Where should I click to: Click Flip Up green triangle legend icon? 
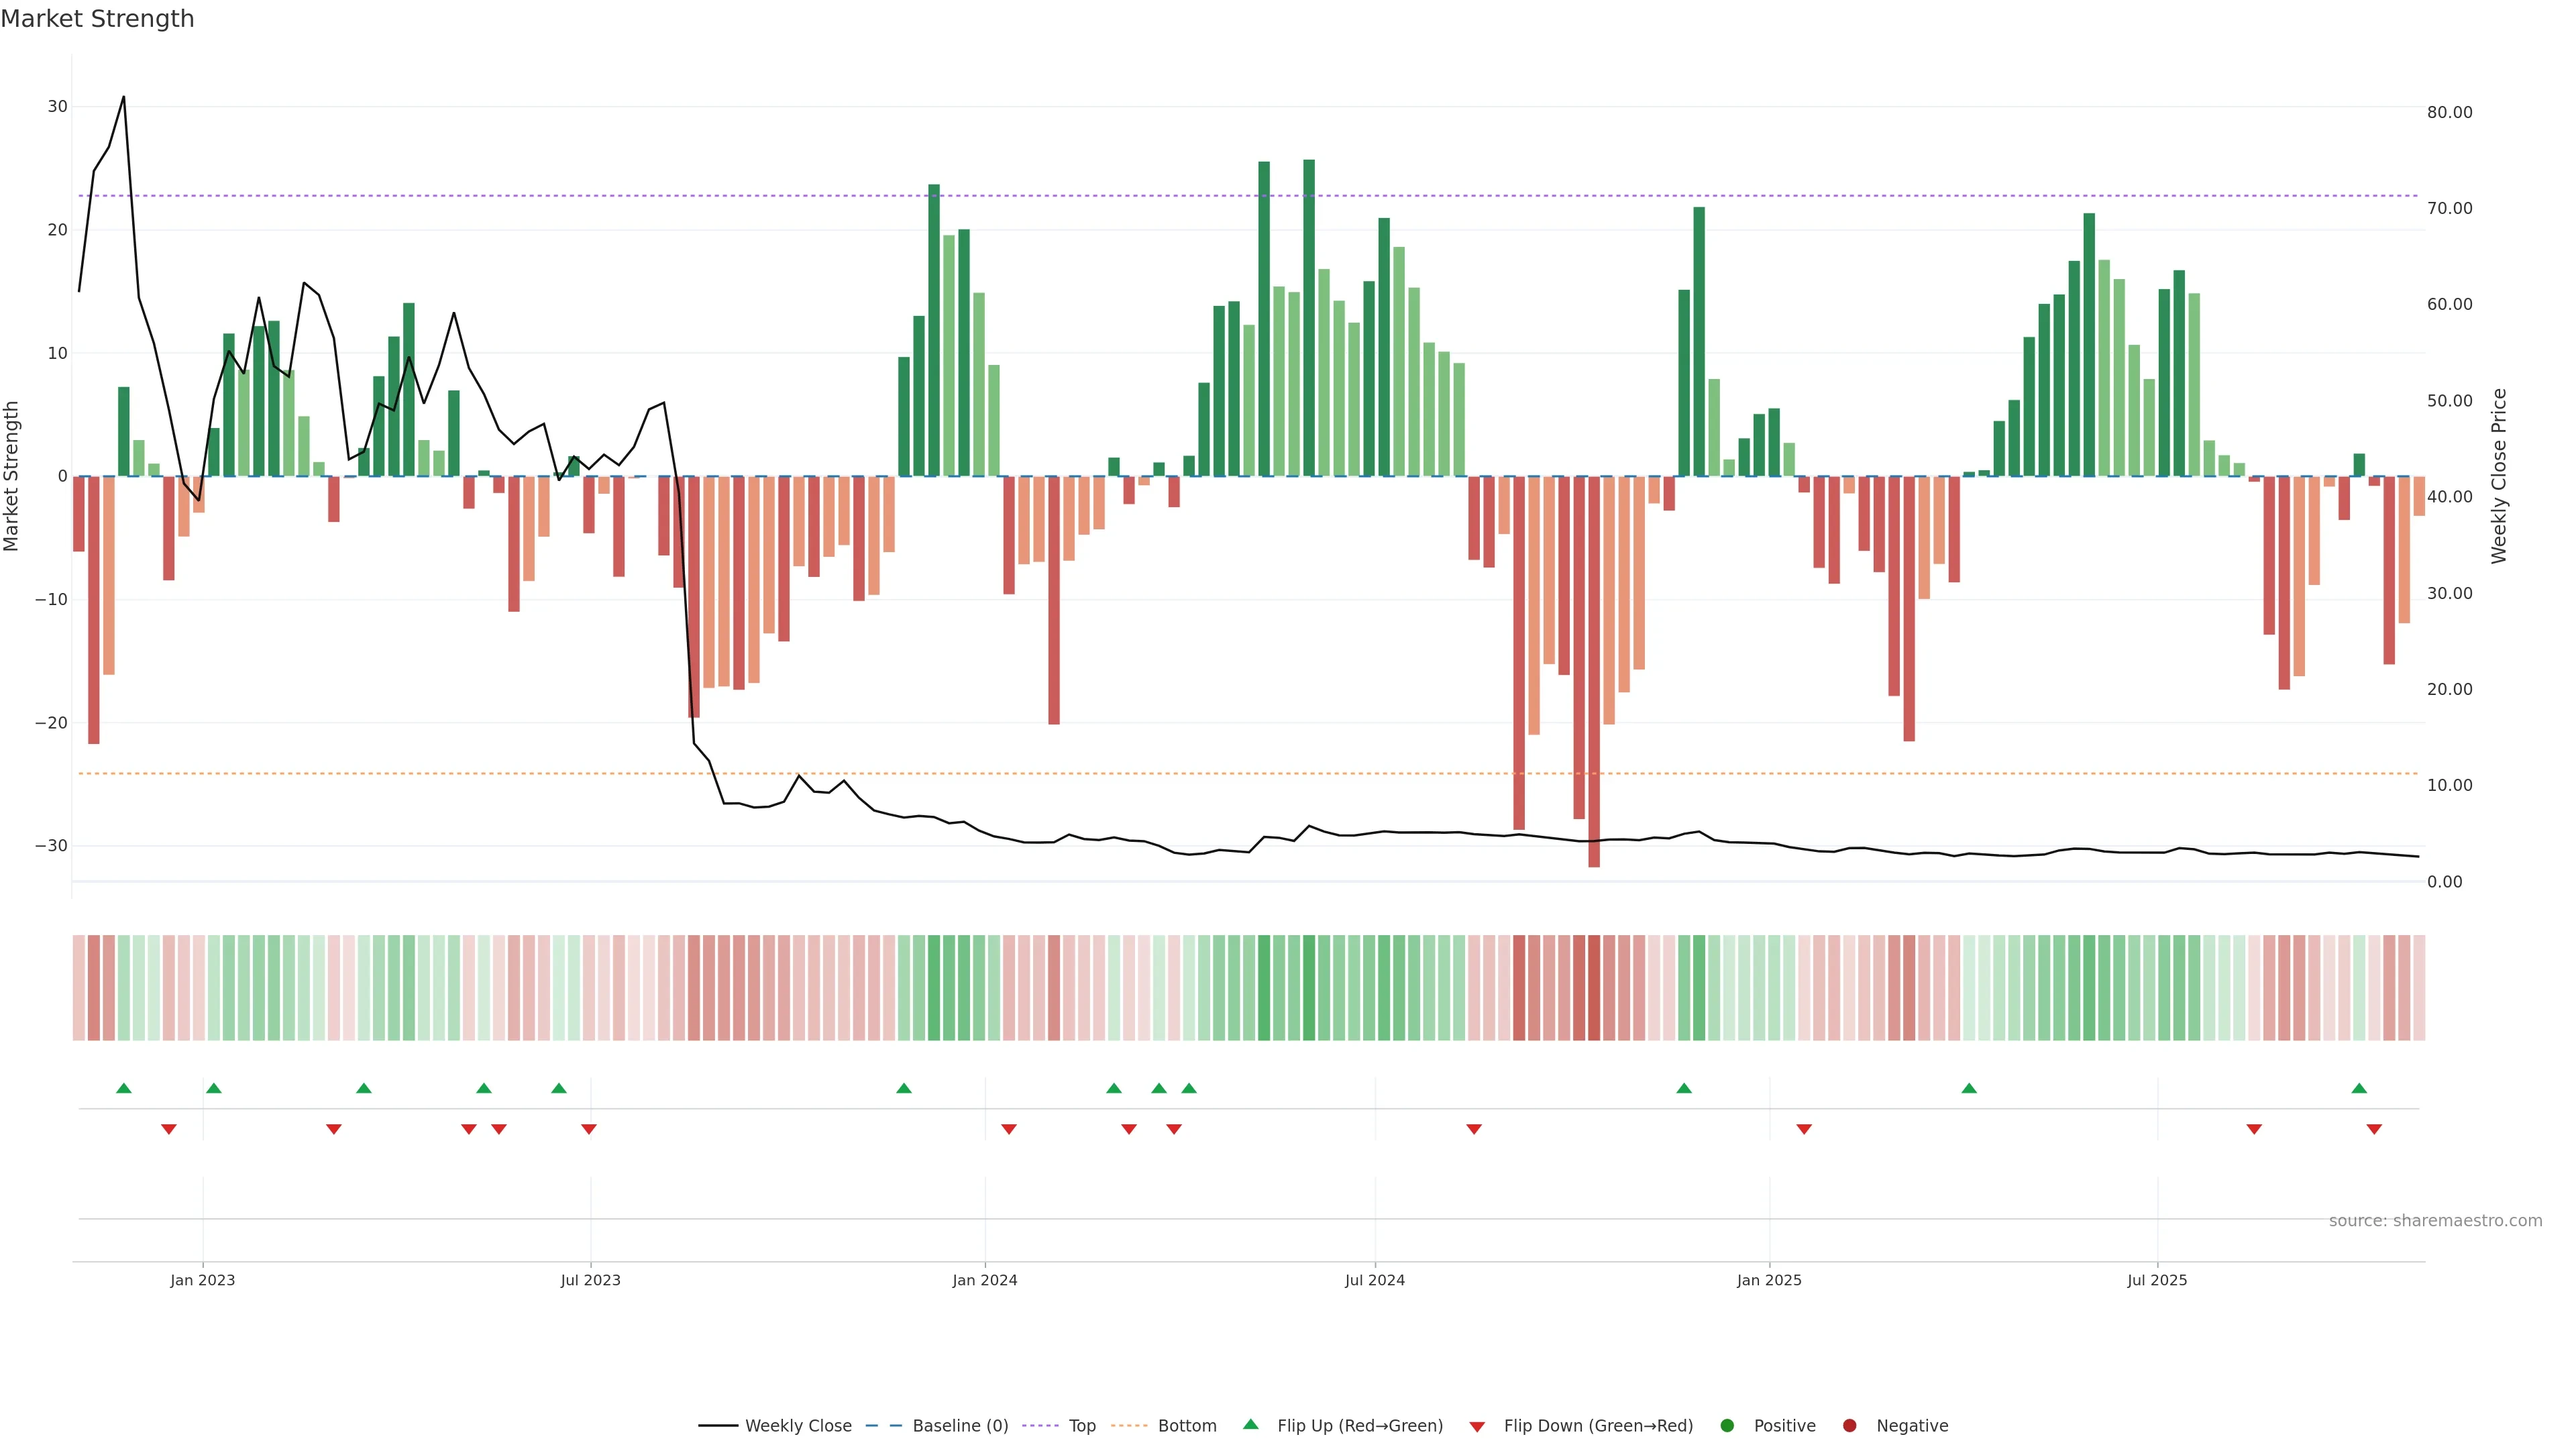(1250, 1424)
